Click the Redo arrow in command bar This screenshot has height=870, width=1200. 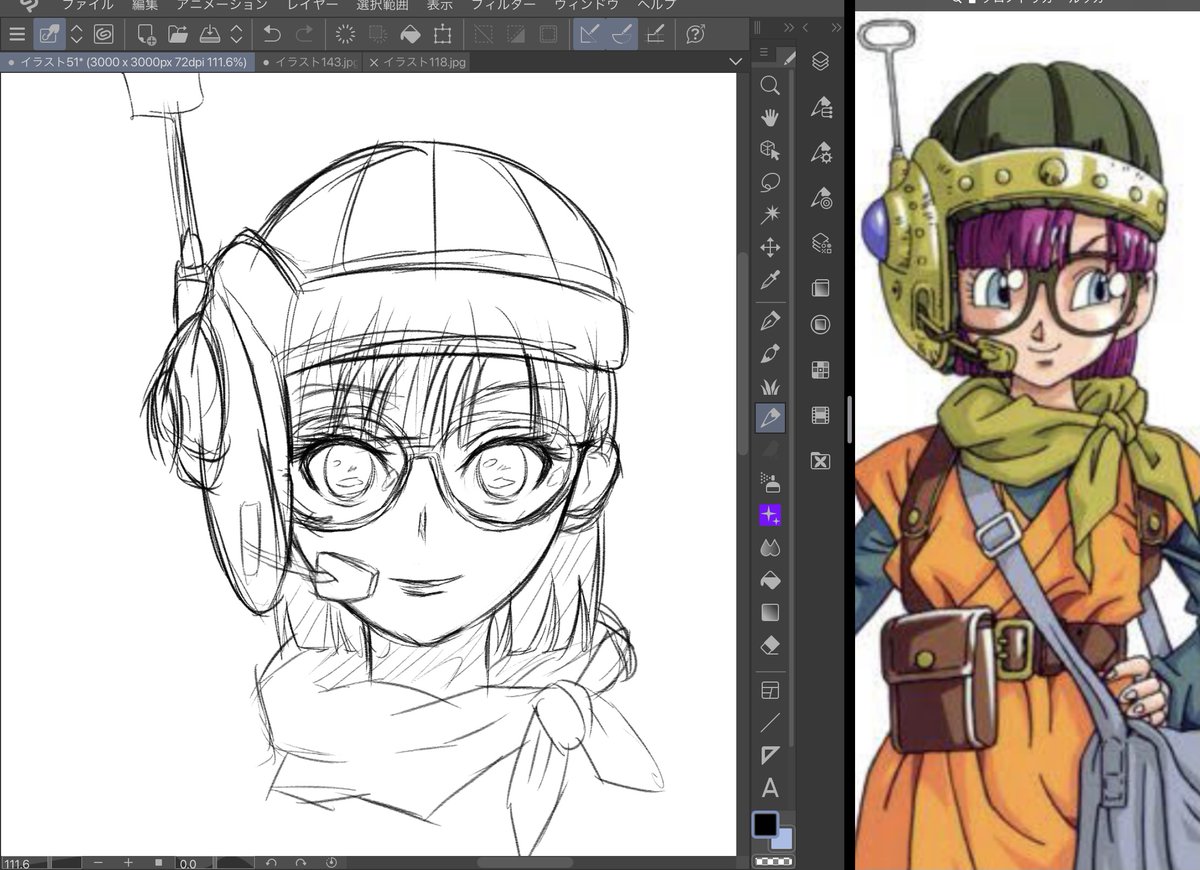[x=304, y=34]
